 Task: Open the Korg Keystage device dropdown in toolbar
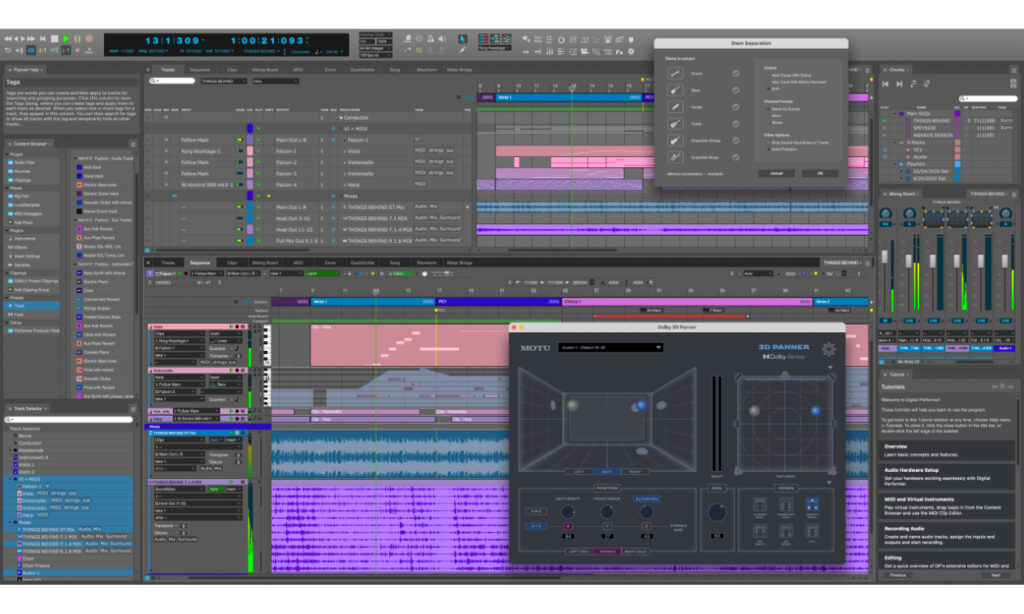[x=493, y=48]
